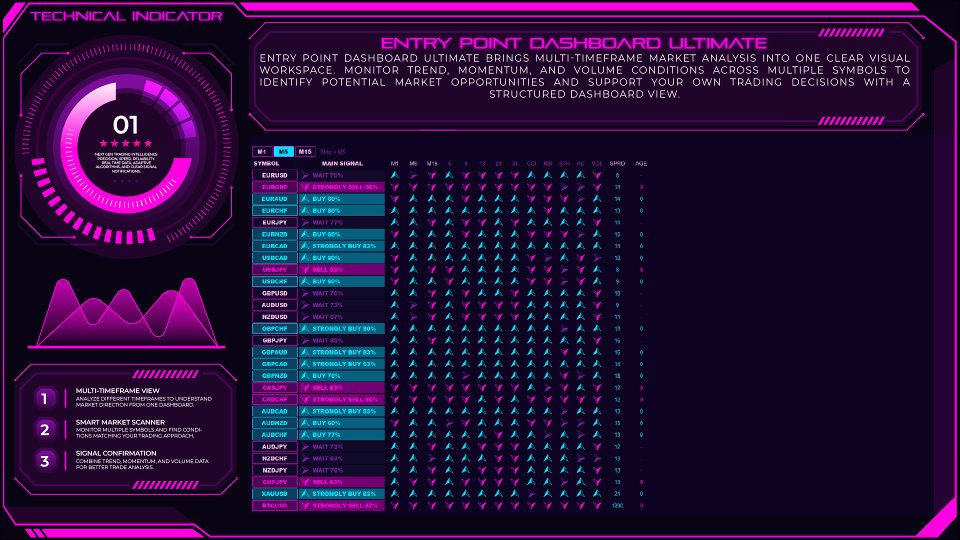Image resolution: width=960 pixels, height=540 pixels.
Task: Click the BTCUSD symbol button
Action: click(275, 505)
